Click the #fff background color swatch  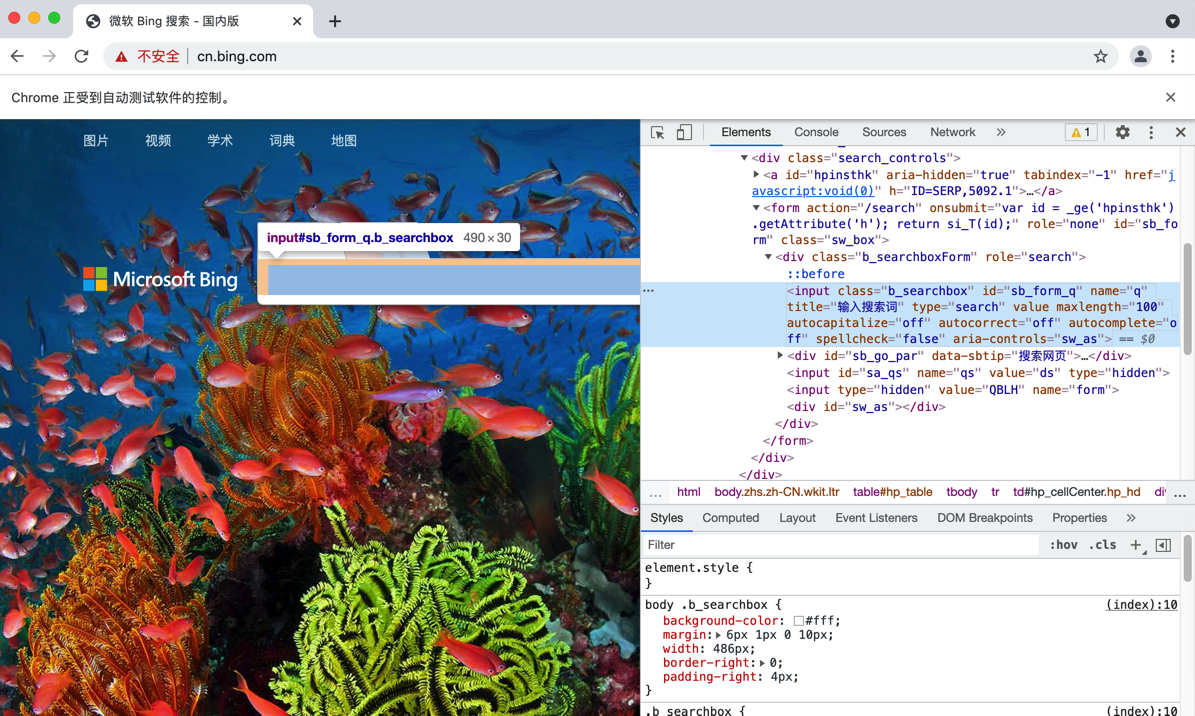pos(798,621)
